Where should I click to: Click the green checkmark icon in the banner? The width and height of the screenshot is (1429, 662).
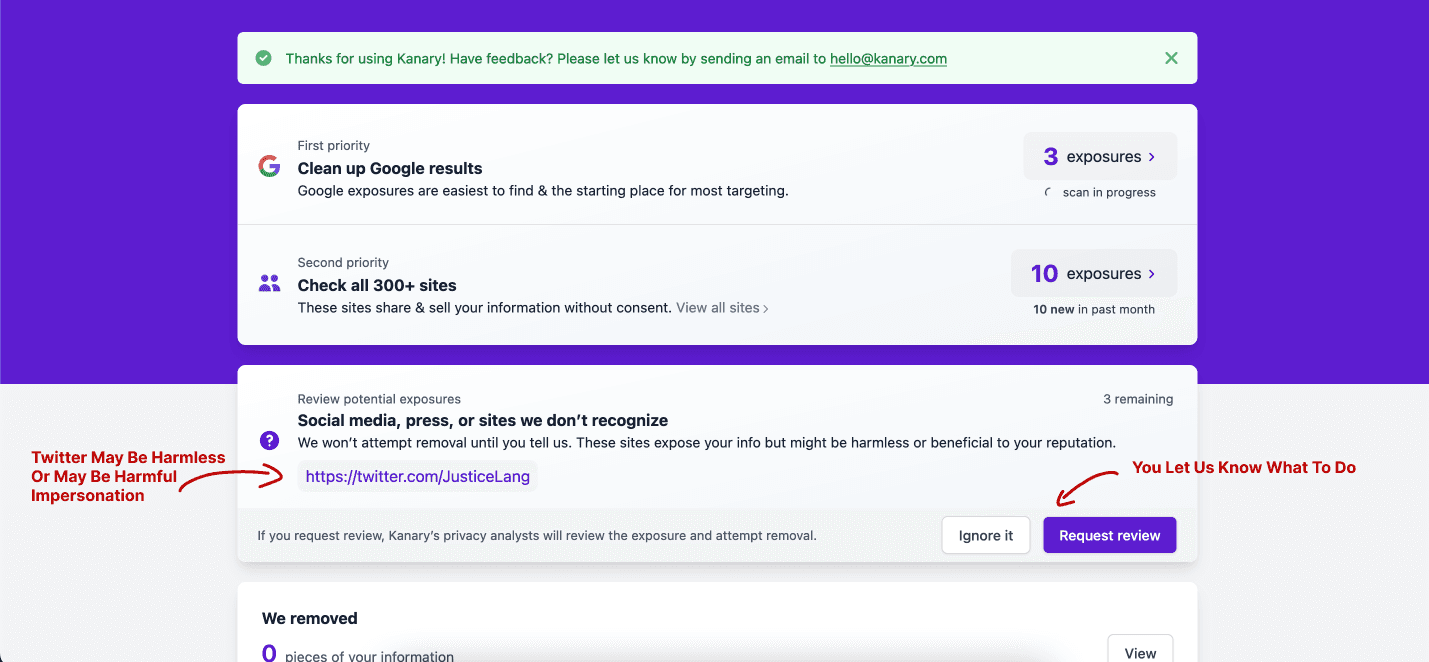point(263,58)
